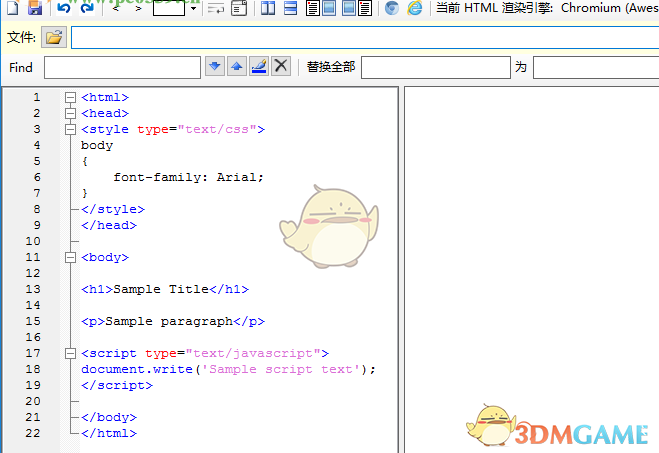
Task: Undo the last edit
Action: (63, 7)
